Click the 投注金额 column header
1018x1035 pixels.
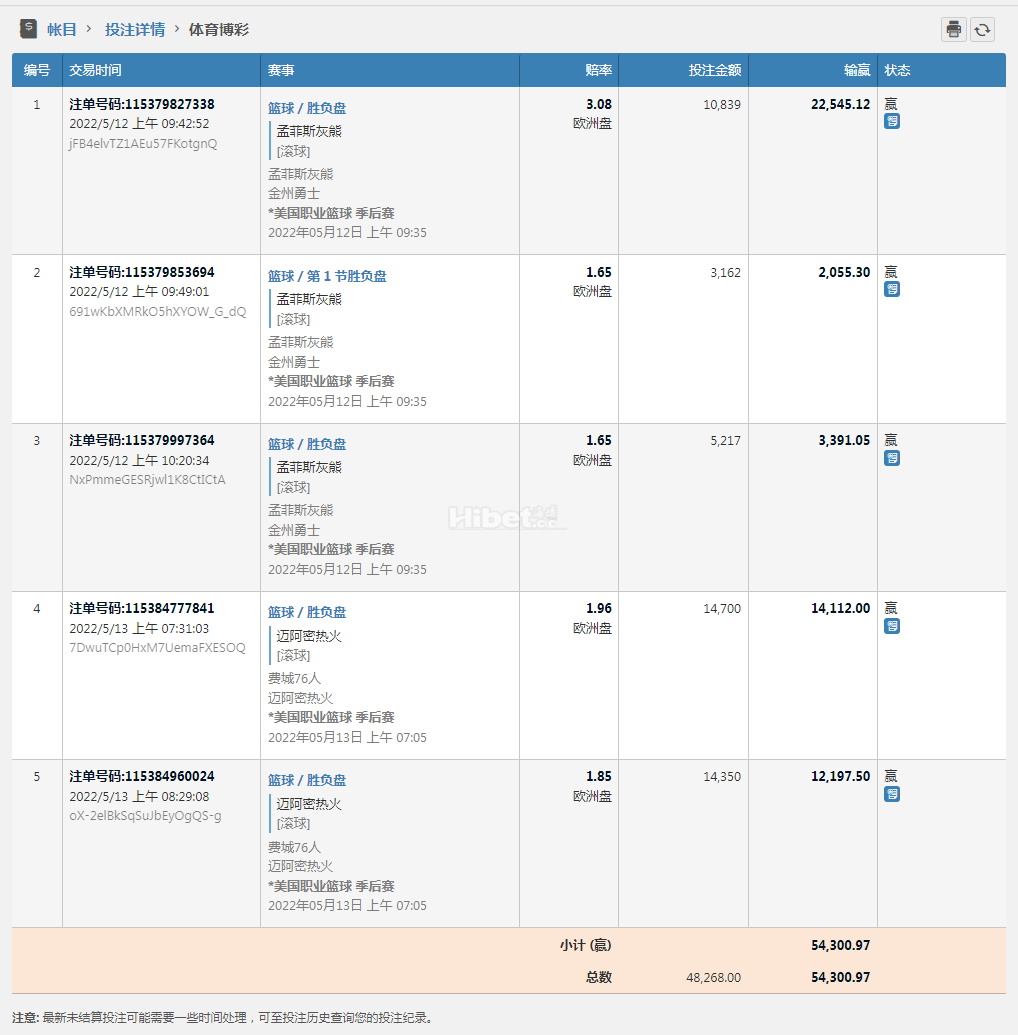[x=714, y=70]
